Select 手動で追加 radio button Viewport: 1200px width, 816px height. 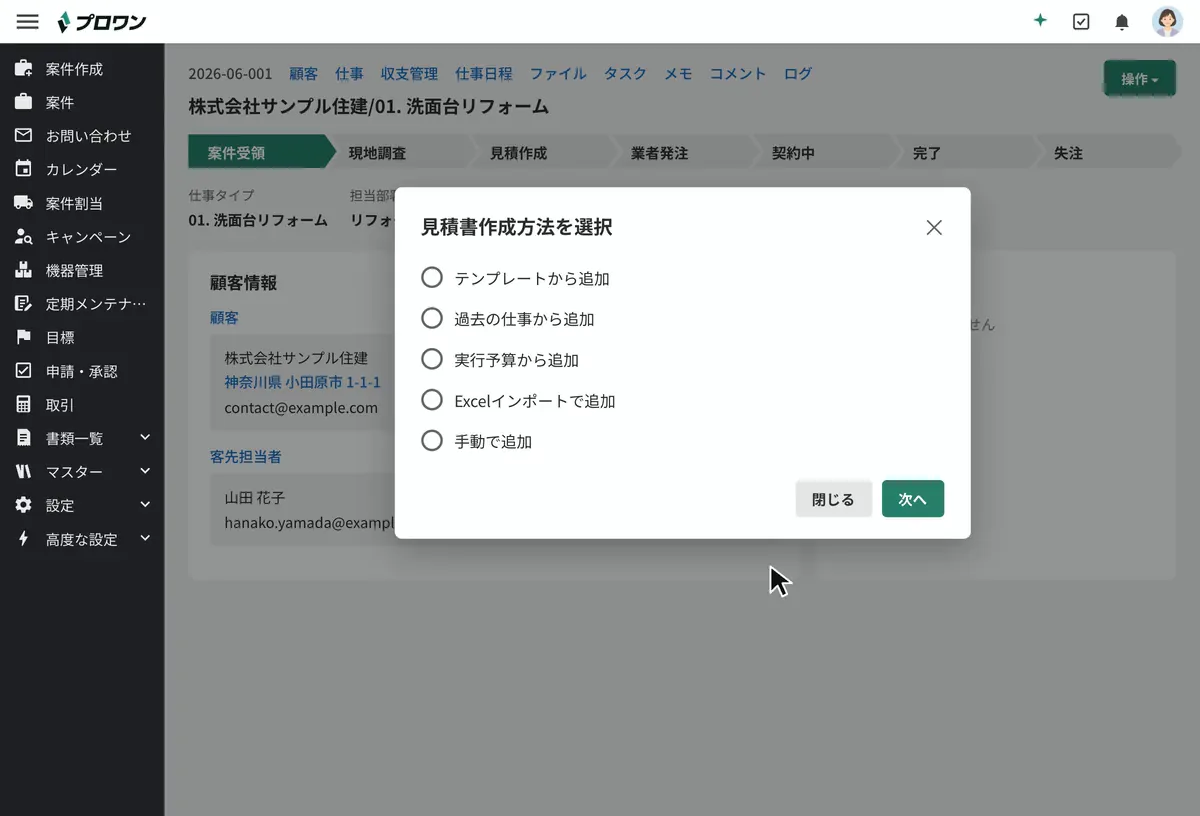[x=432, y=440]
